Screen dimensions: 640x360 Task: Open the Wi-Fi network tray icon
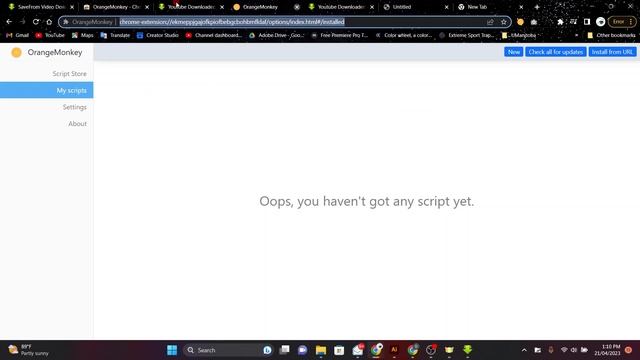point(564,350)
